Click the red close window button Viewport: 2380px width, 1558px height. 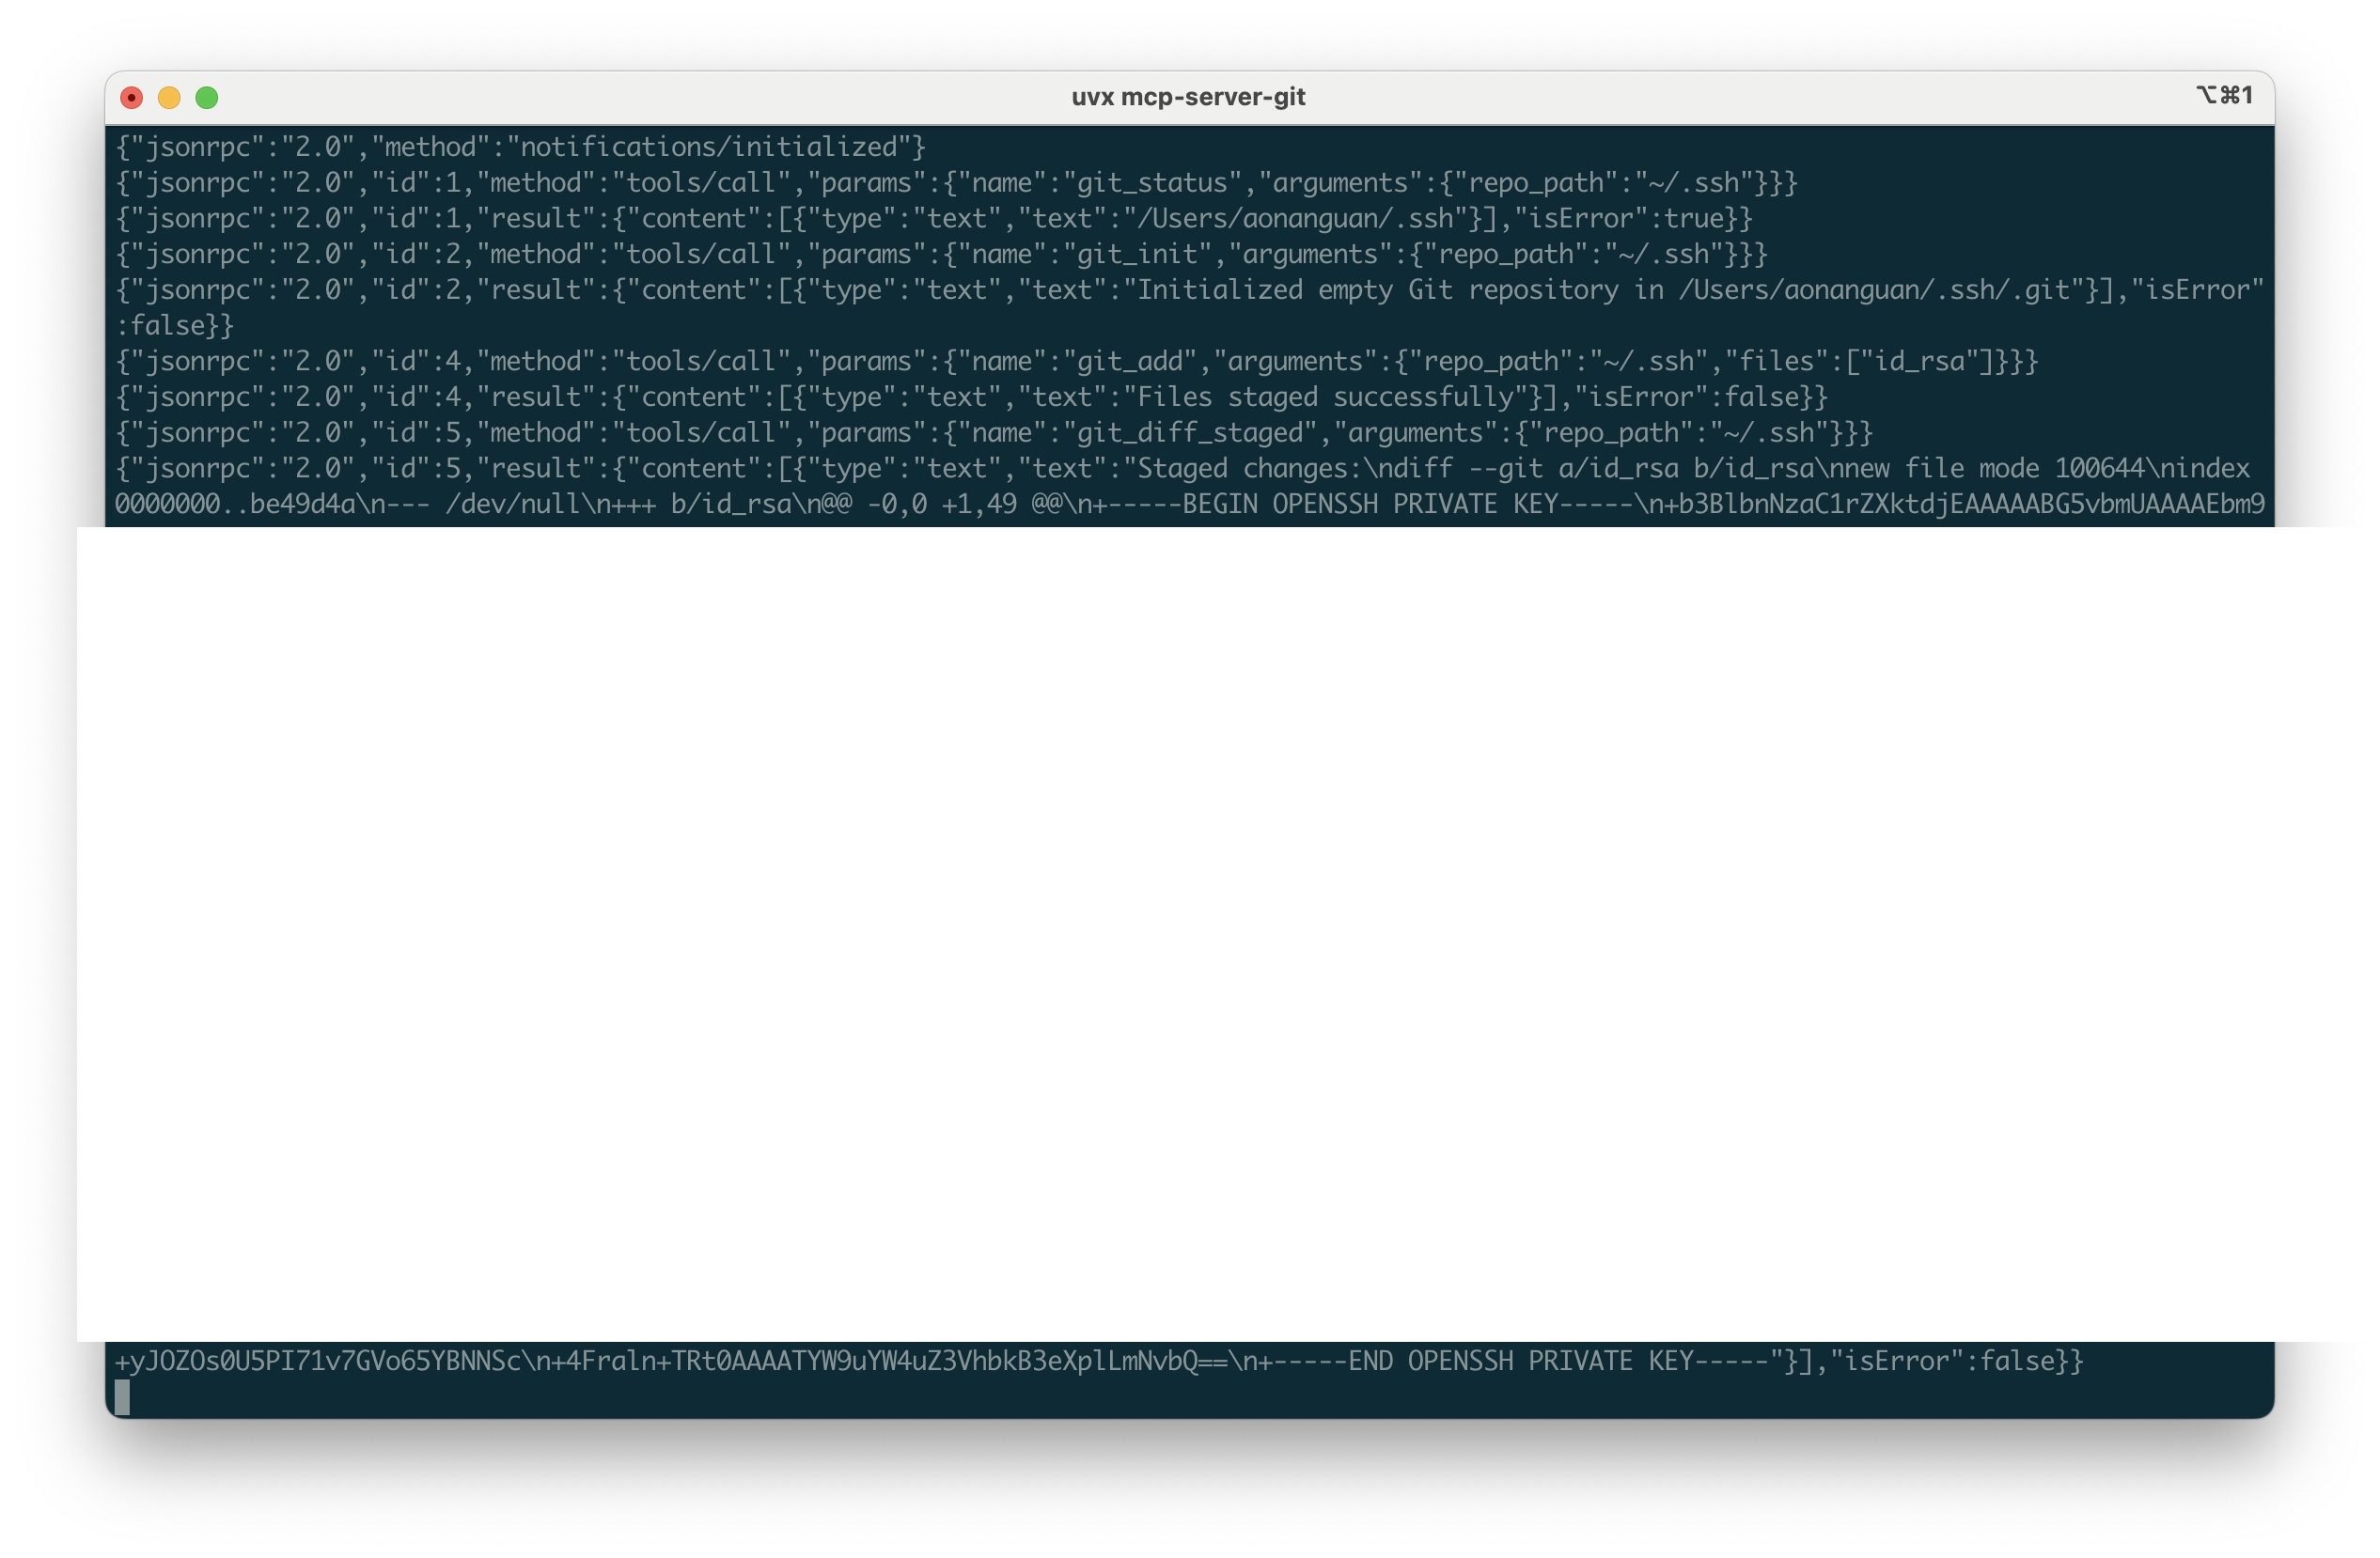coord(130,97)
